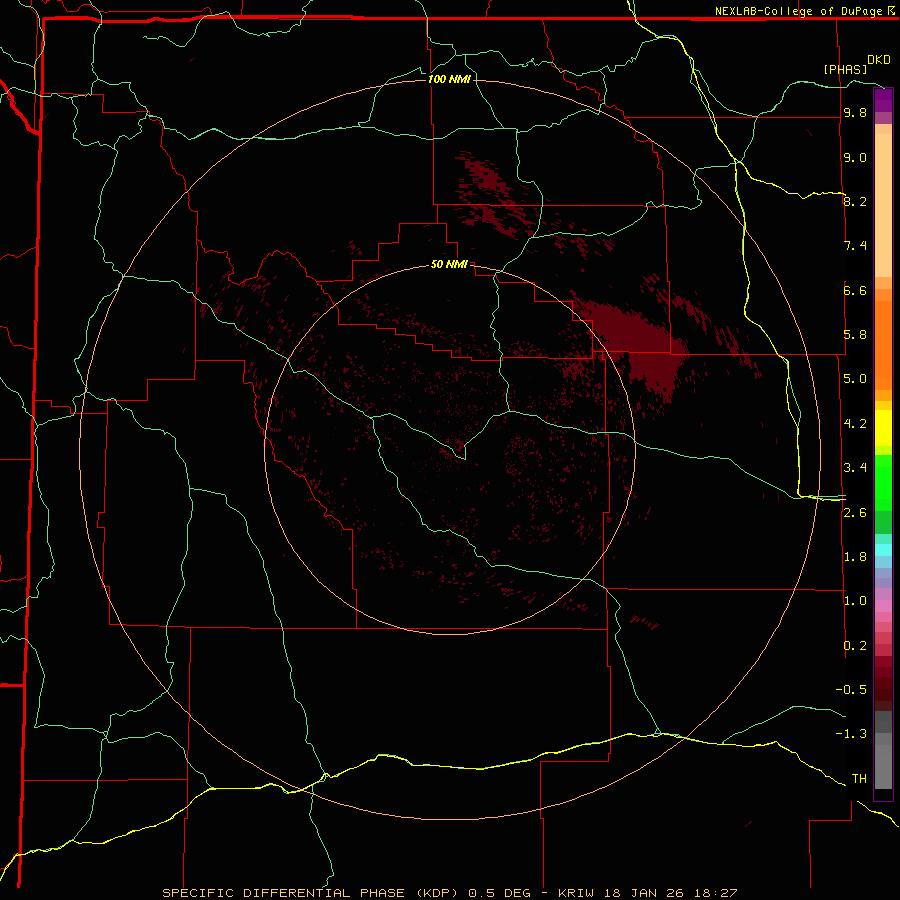Pick the bright green segment of the color bar
The height and width of the screenshot is (900, 900).
pos(883,482)
